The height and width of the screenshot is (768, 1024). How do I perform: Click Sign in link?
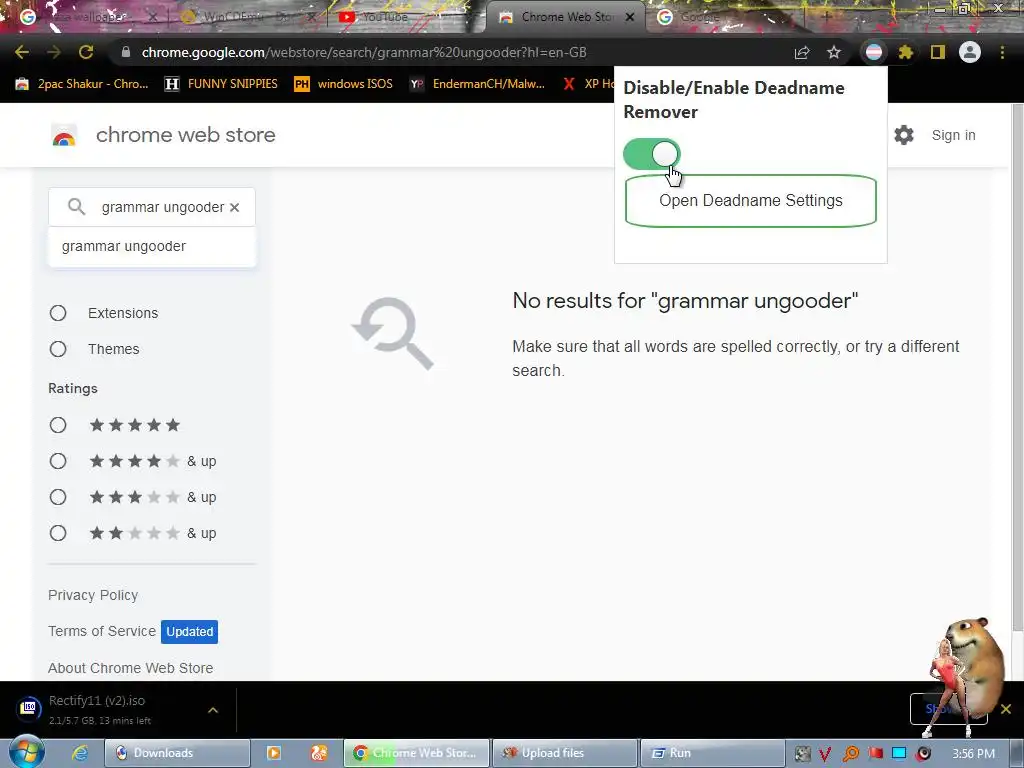(x=953, y=135)
